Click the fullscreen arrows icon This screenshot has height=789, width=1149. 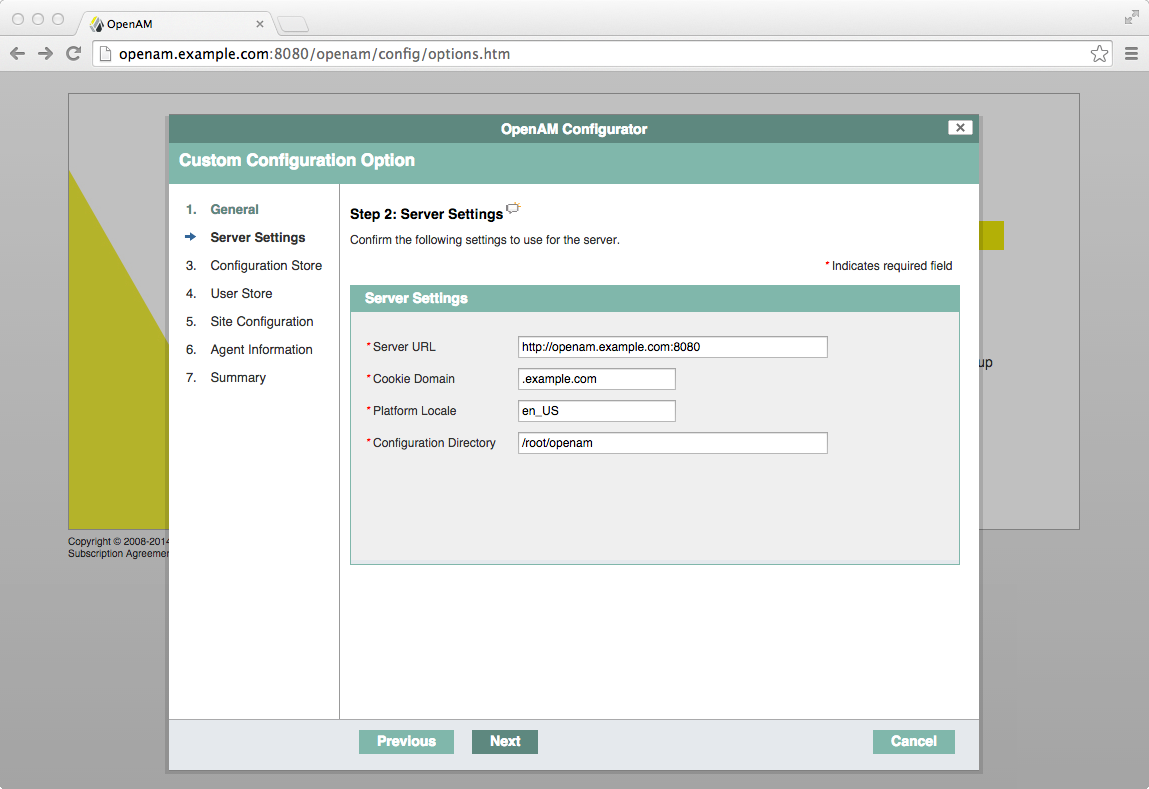click(x=1131, y=18)
